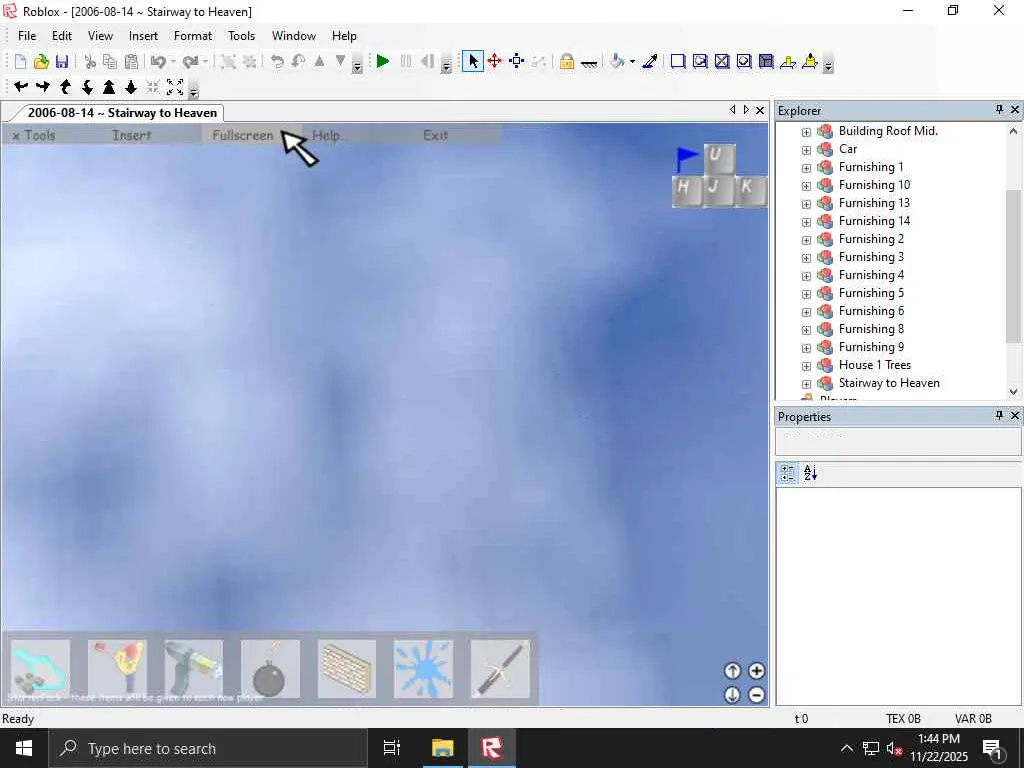The height and width of the screenshot is (768, 1024).
Task: Open a place with the Open folder icon
Action: 41,61
